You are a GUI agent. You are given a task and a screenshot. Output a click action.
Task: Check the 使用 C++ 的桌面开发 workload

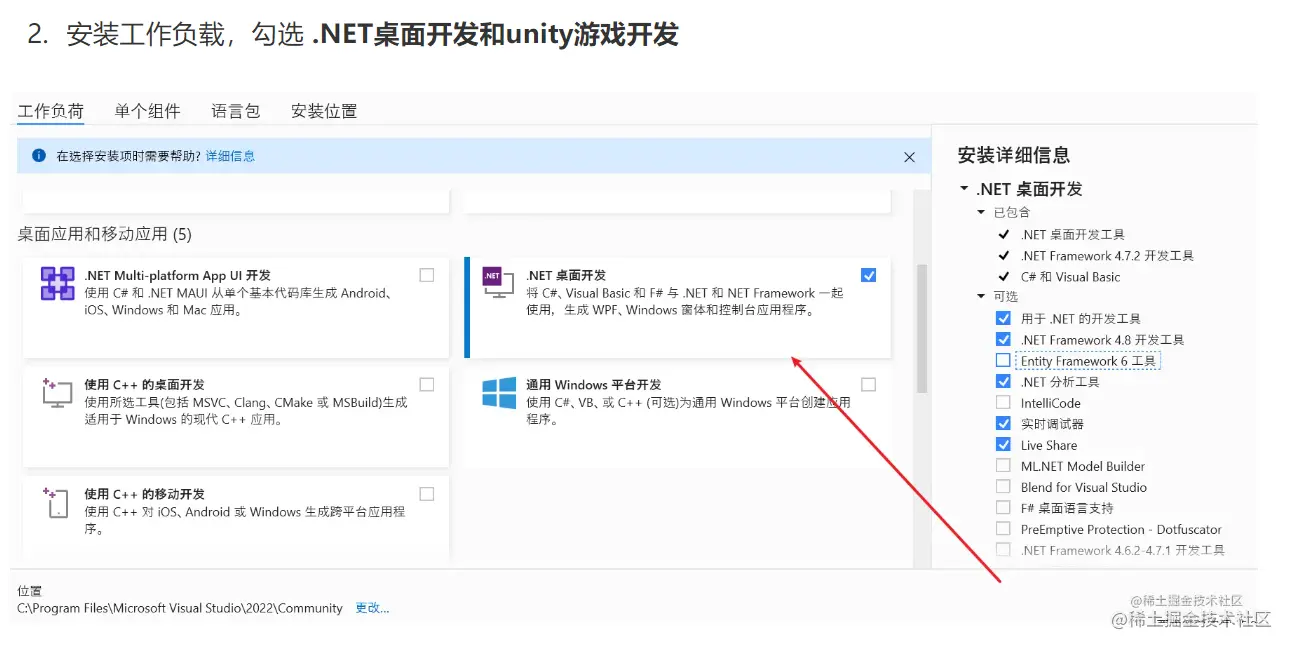click(x=427, y=384)
